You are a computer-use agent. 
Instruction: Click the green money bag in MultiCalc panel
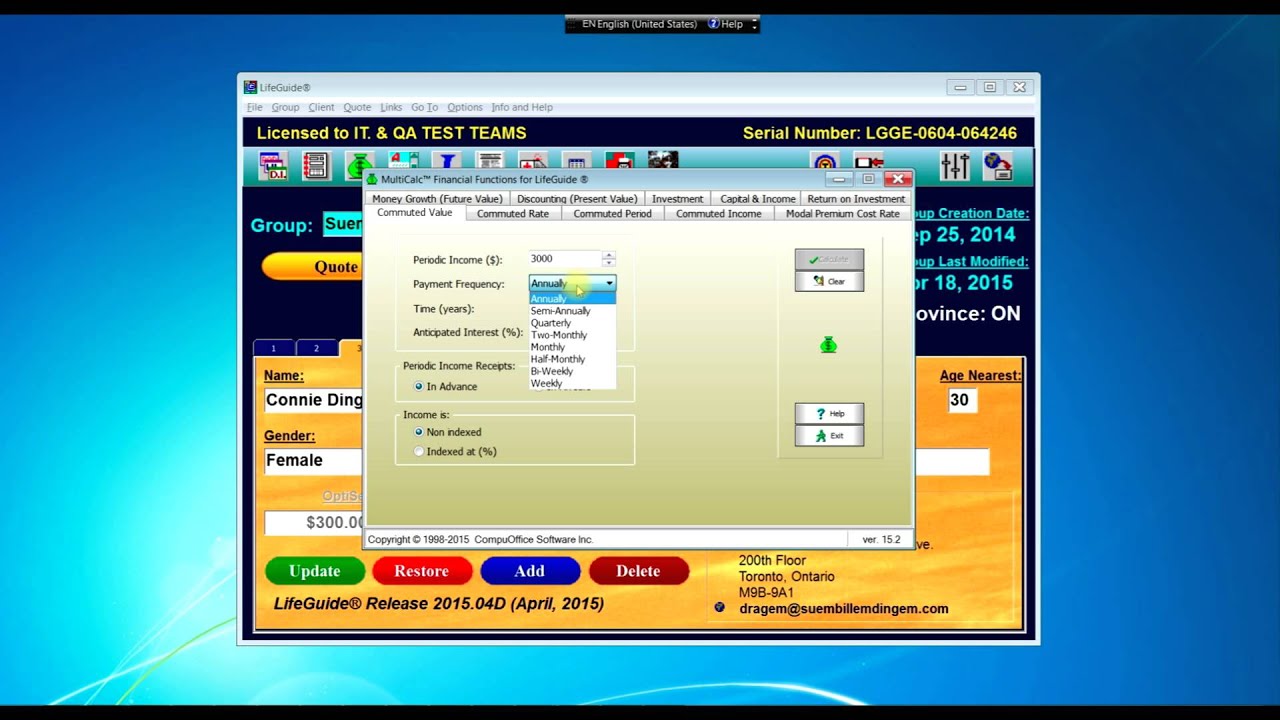click(x=828, y=345)
